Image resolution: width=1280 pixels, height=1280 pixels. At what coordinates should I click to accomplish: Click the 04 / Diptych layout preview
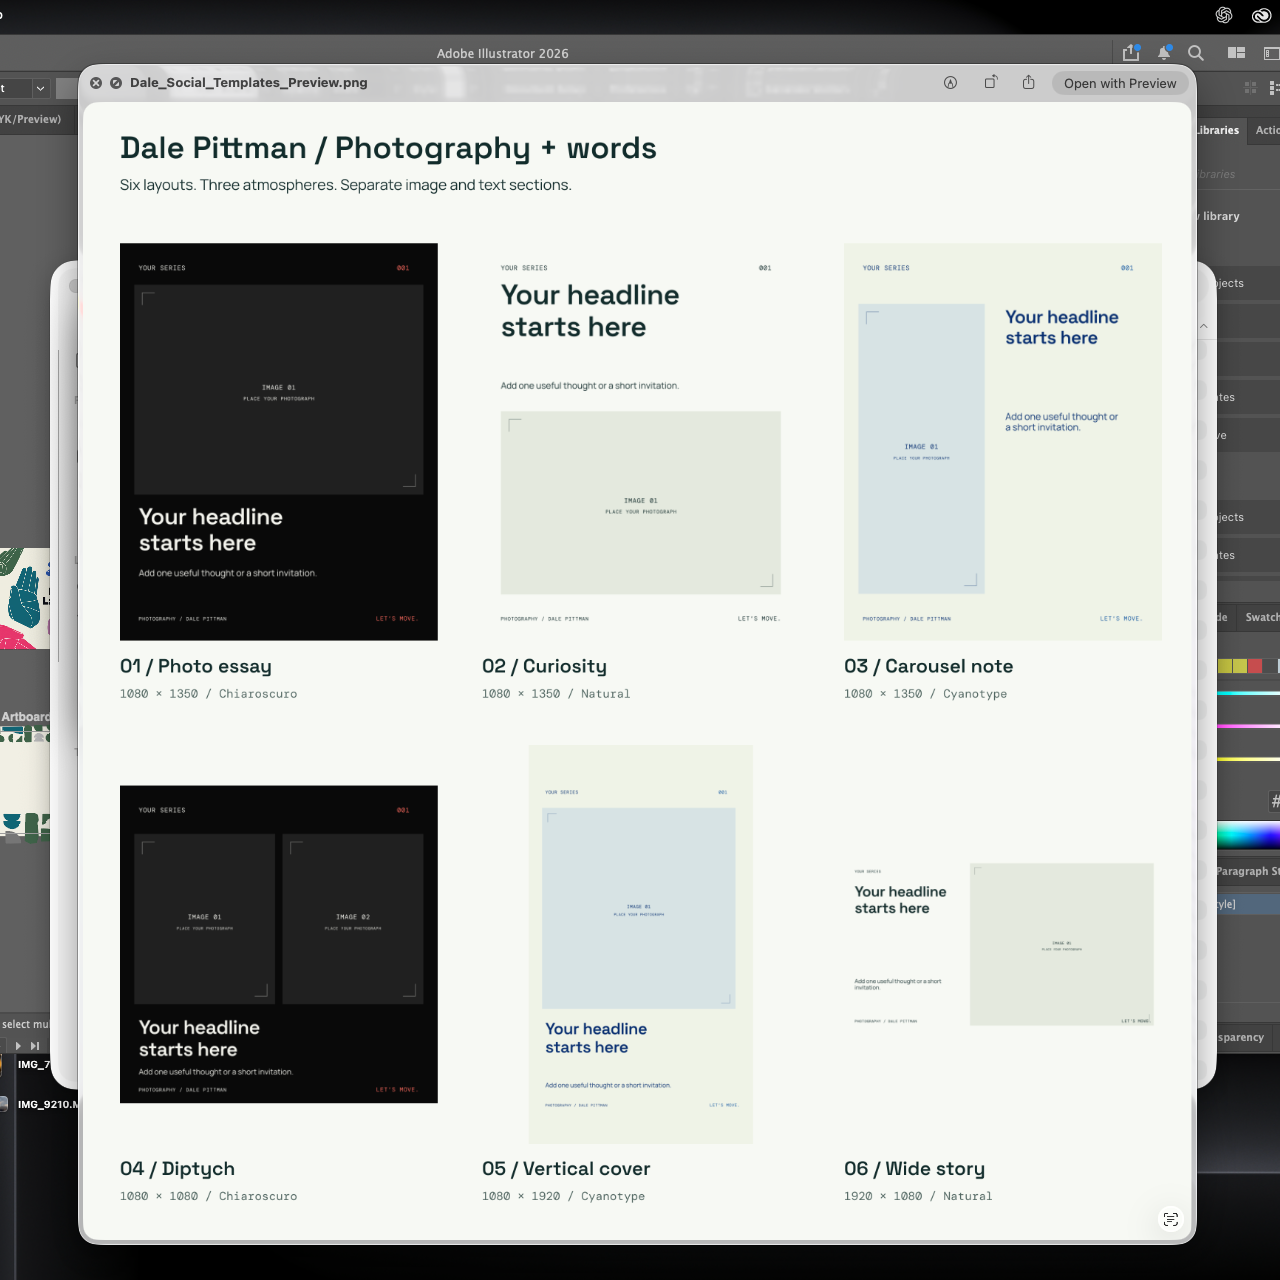tap(279, 944)
